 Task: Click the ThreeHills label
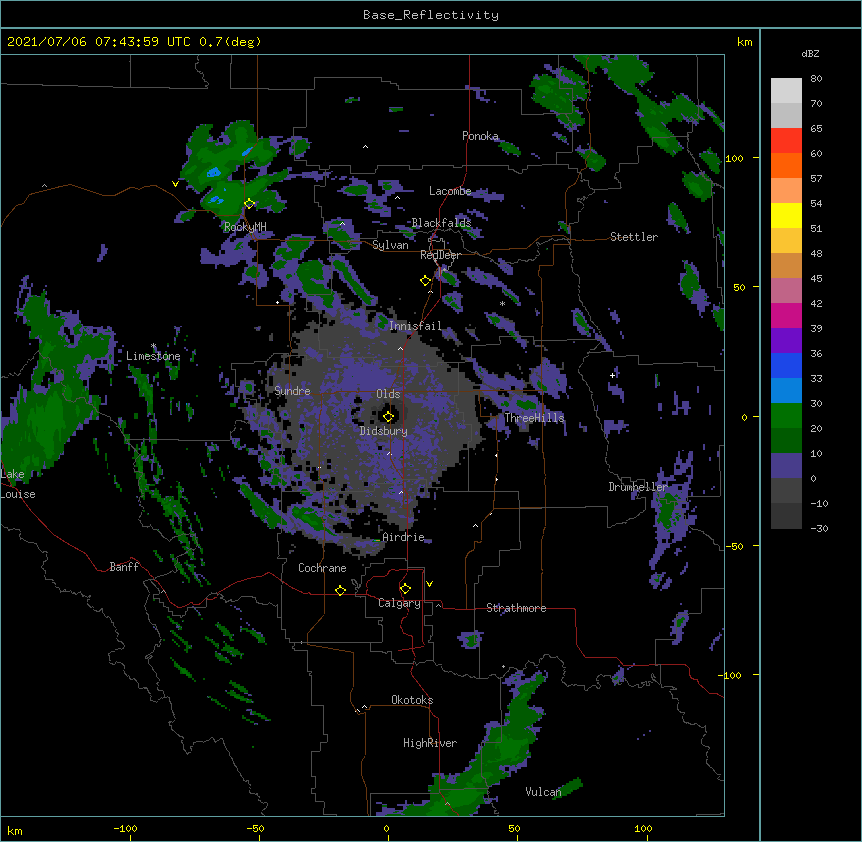coord(534,418)
